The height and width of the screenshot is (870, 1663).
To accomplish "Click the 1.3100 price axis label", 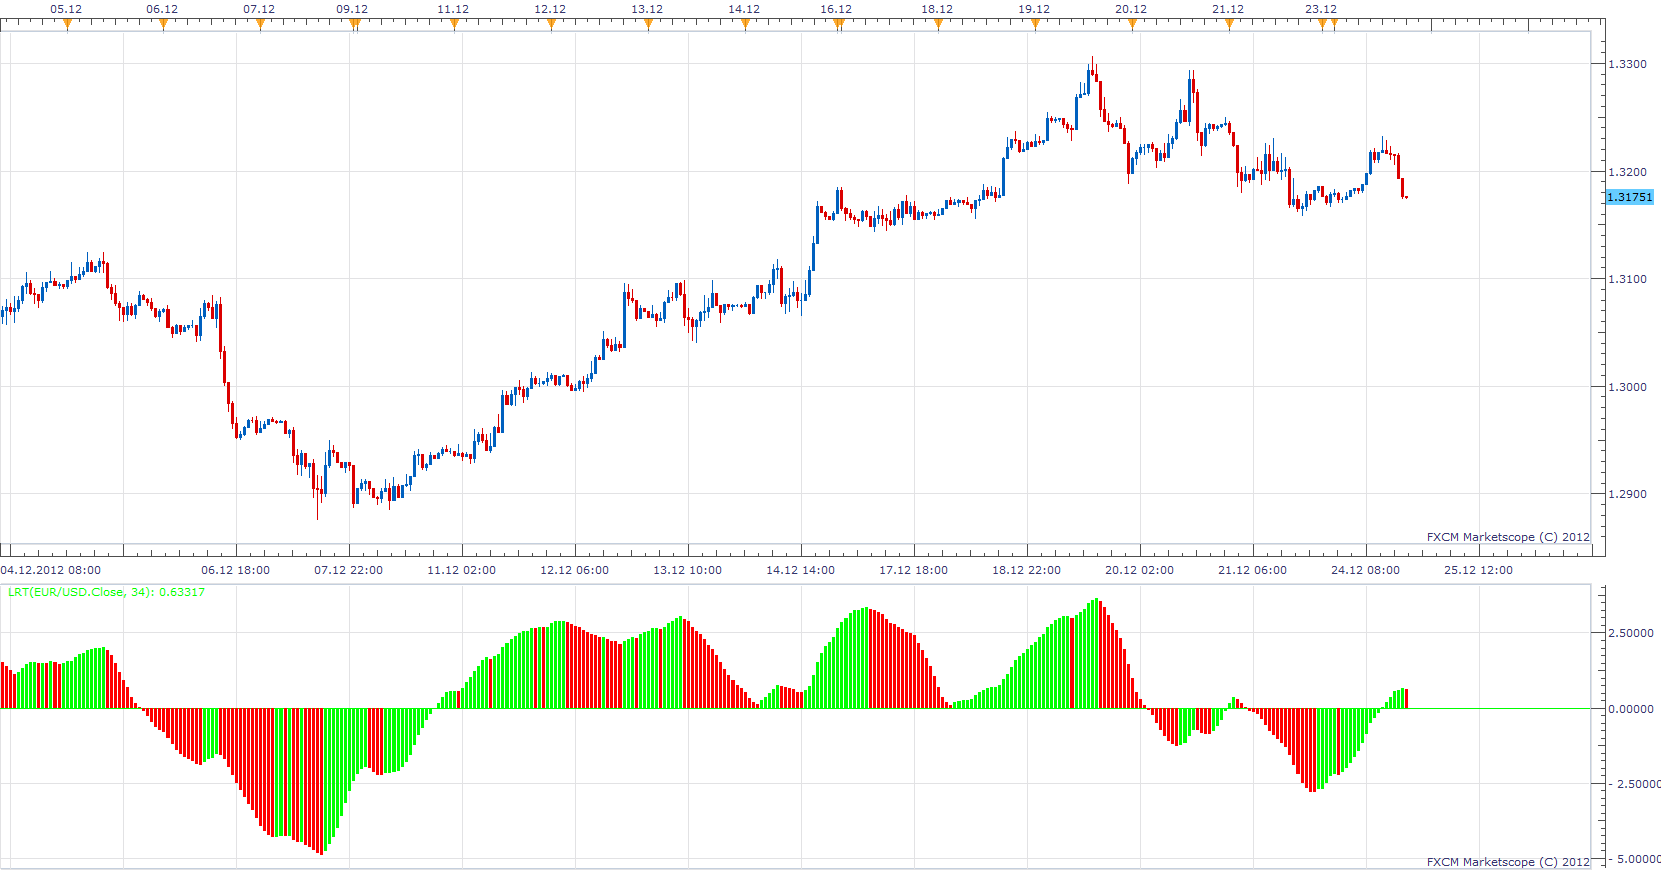I will click(1627, 279).
